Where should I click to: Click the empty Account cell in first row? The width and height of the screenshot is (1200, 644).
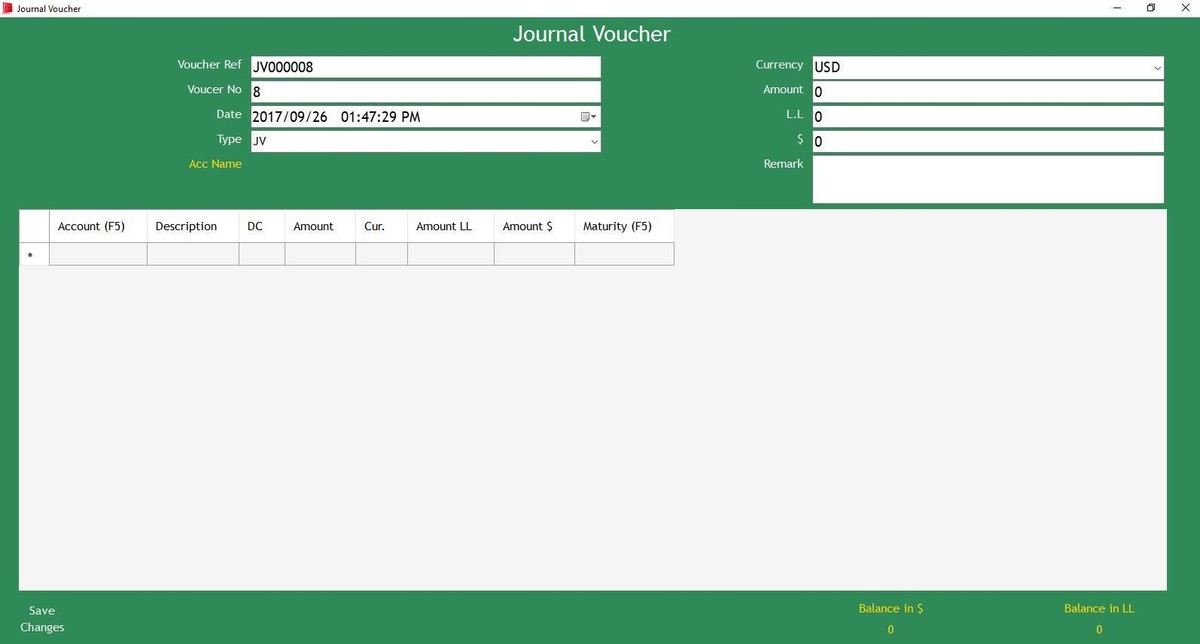tap(98, 254)
